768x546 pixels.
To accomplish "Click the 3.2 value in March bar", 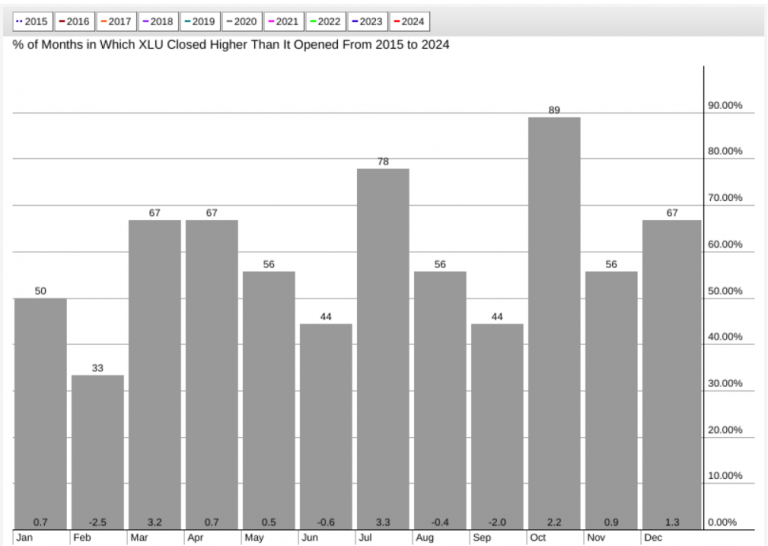I will click(155, 522).
